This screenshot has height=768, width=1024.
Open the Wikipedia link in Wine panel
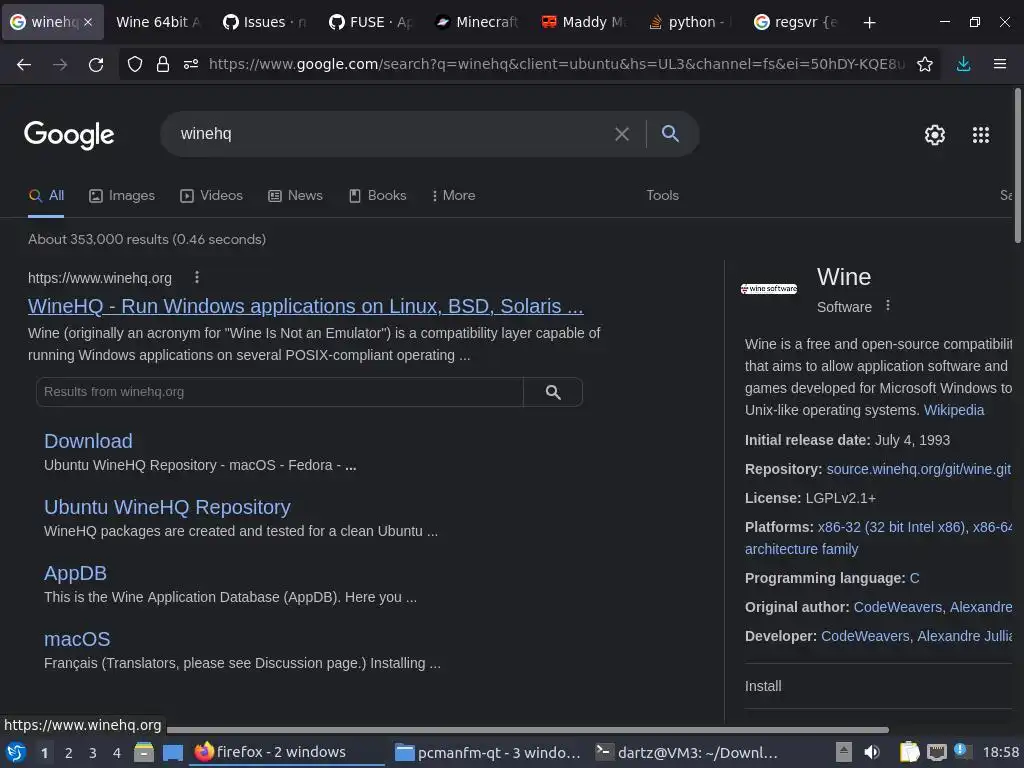(953, 410)
